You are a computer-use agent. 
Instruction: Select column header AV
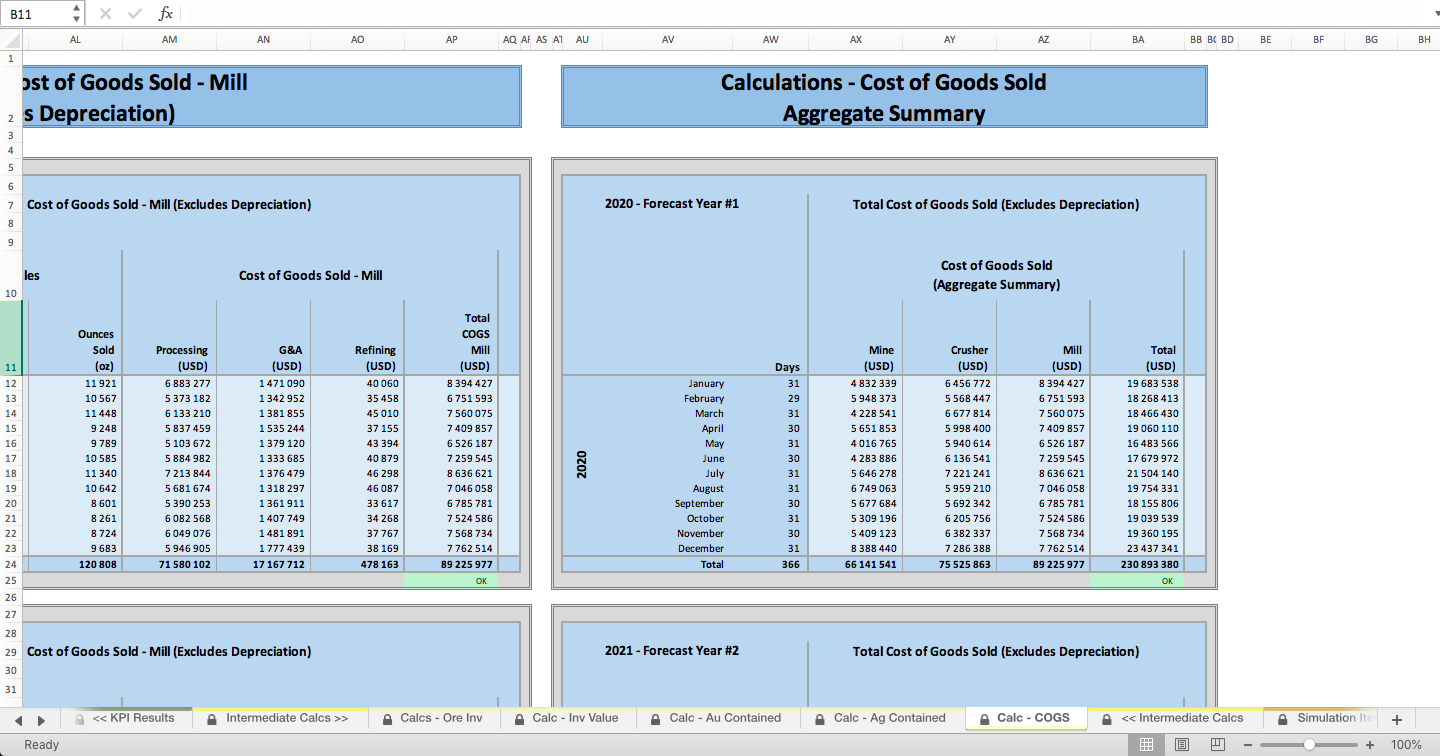pyautogui.click(x=668, y=39)
